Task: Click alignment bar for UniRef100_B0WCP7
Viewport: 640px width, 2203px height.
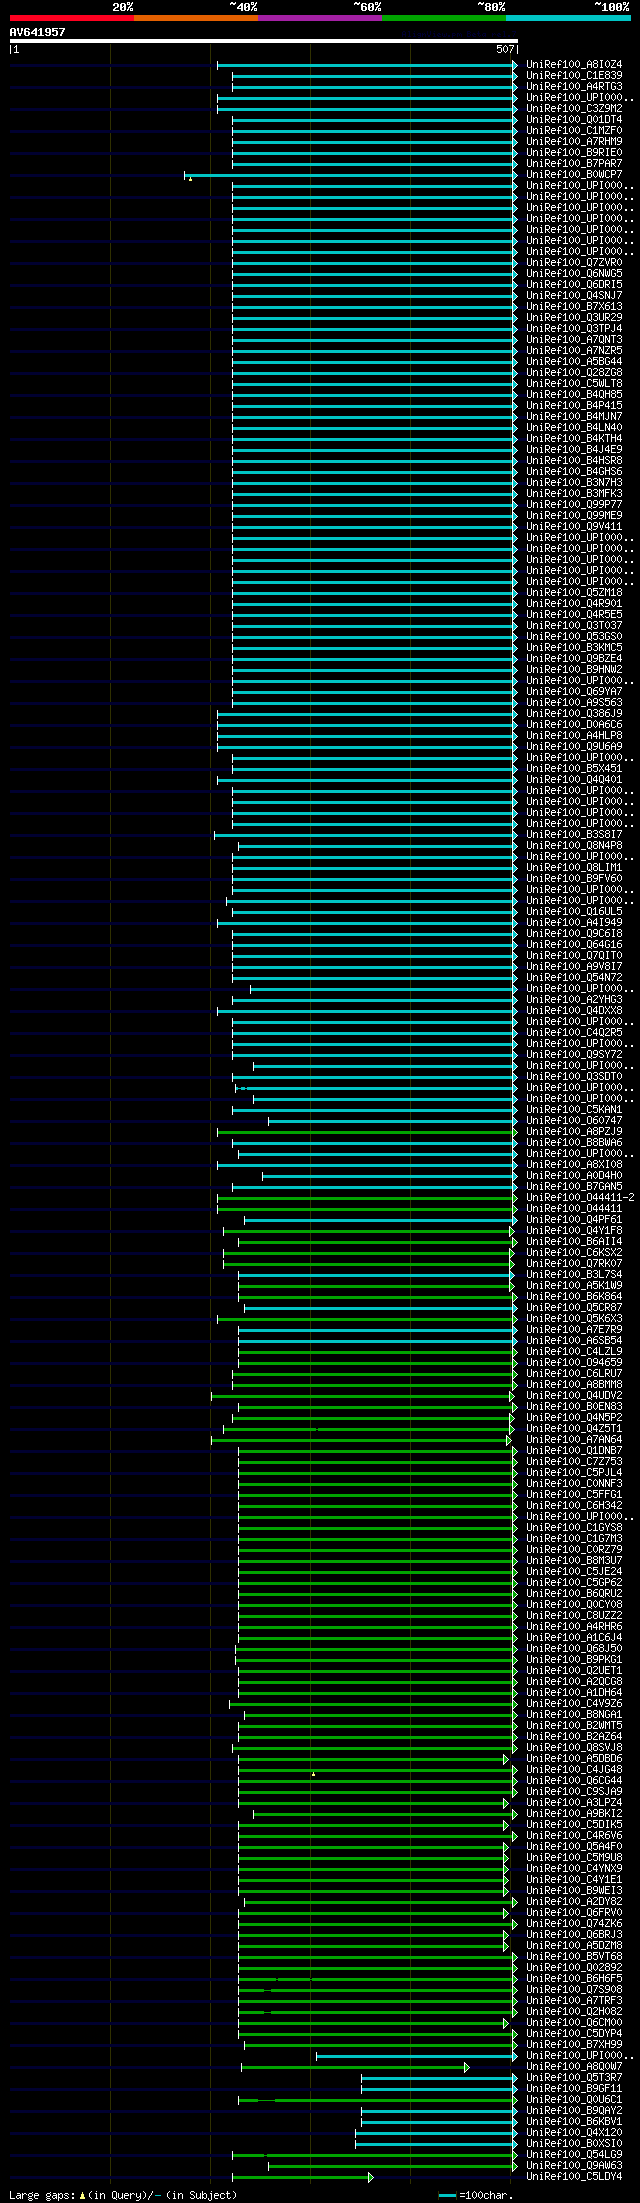Action: click(x=350, y=175)
